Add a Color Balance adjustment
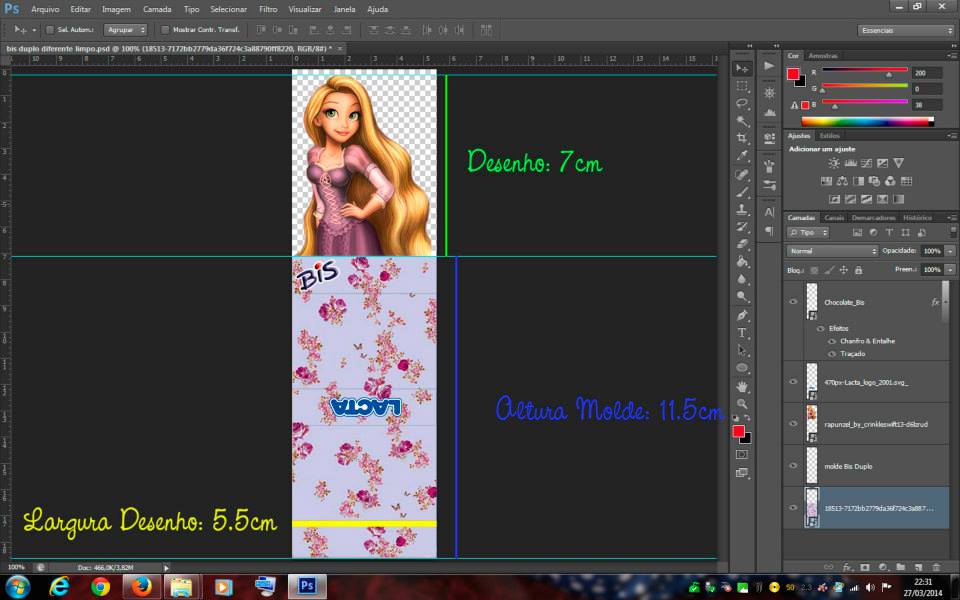The width and height of the screenshot is (960, 600). click(842, 181)
